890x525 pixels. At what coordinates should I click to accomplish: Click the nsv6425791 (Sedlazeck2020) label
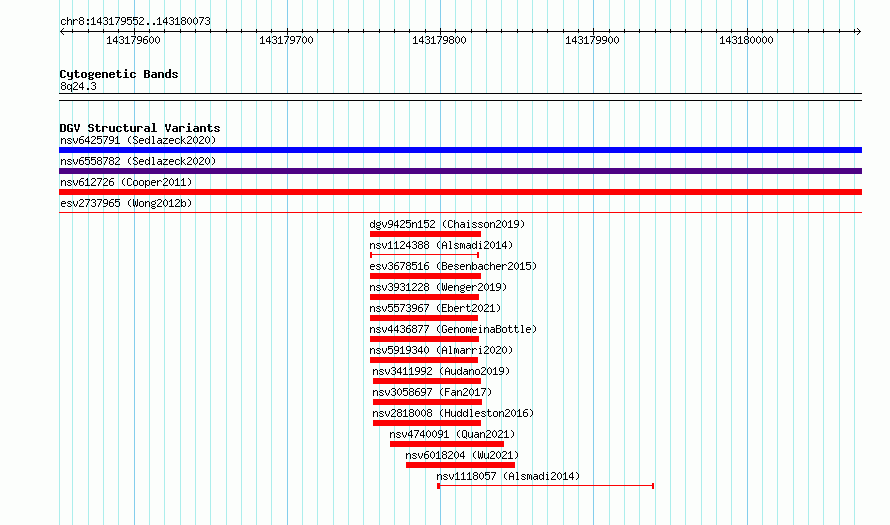coord(138,140)
